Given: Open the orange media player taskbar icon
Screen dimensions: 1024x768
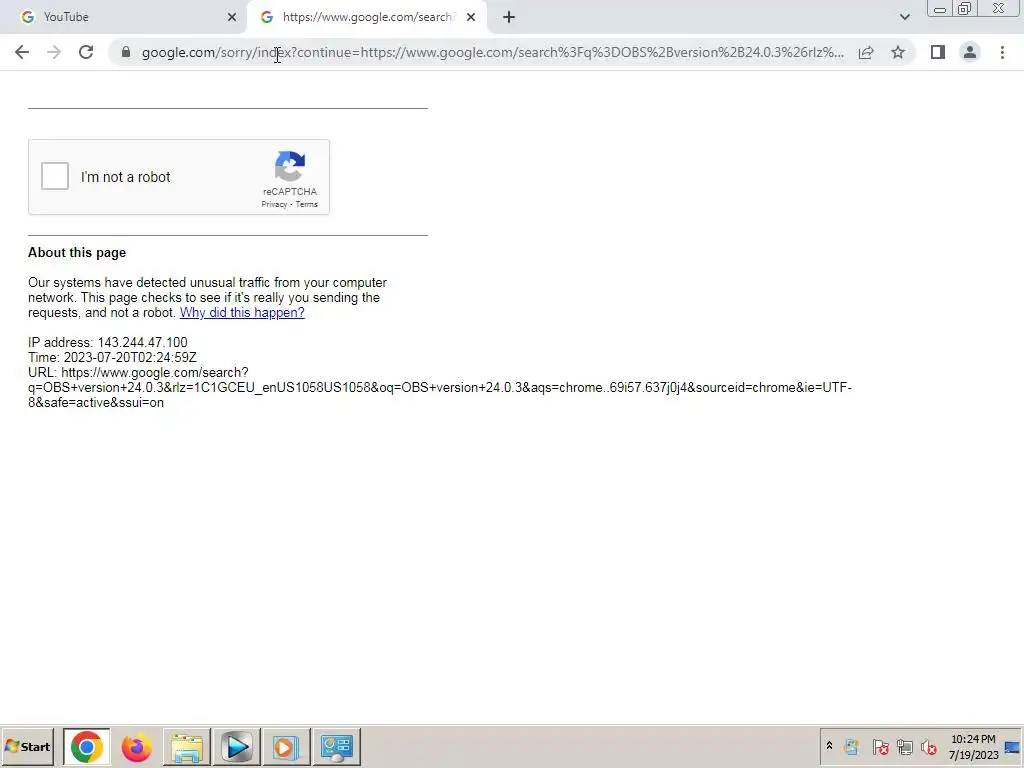Looking at the screenshot, I should (x=285, y=746).
